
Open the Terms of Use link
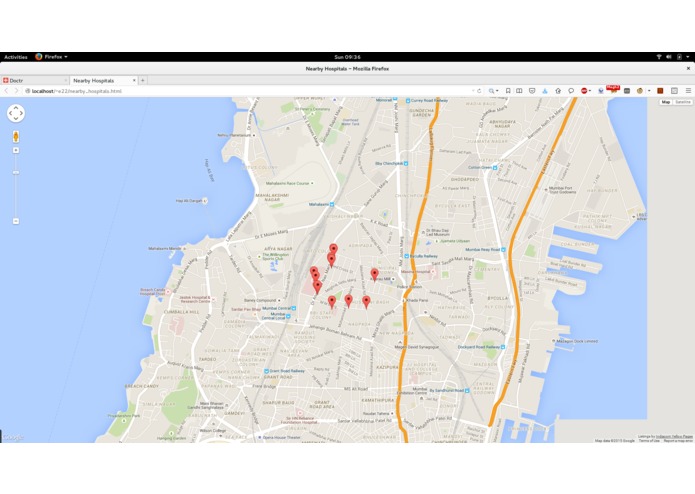649,441
